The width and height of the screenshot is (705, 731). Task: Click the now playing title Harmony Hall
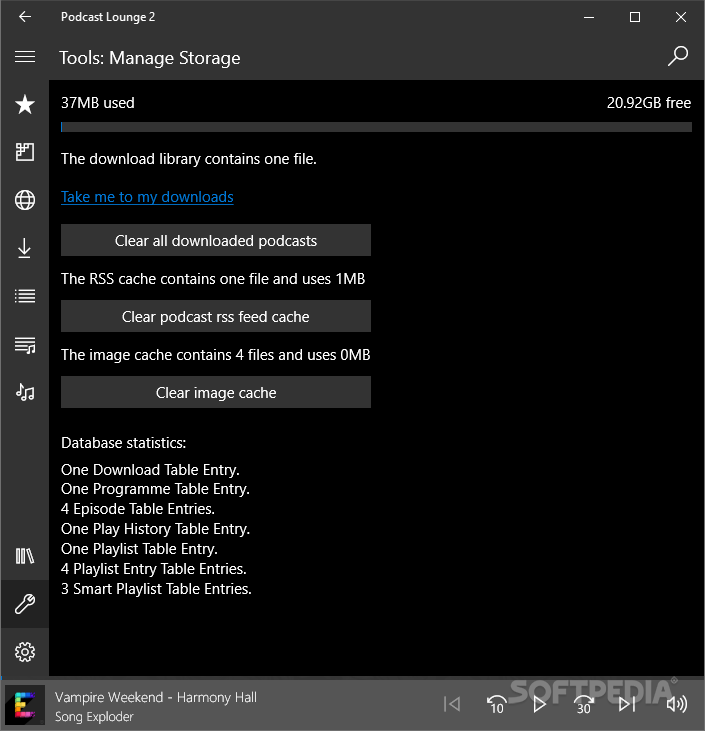pos(156,697)
